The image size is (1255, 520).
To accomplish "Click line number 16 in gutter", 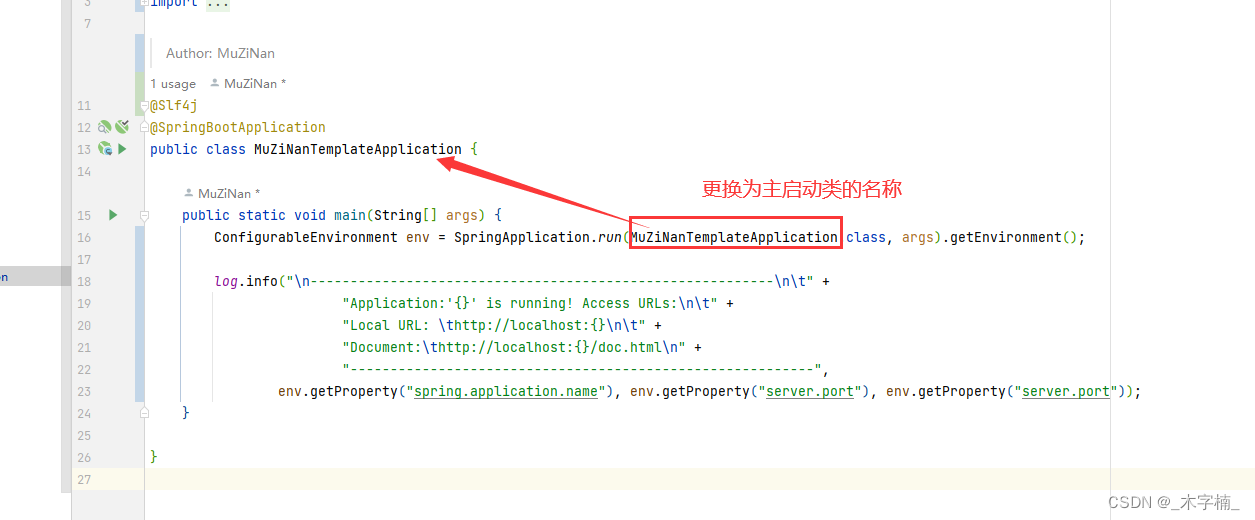I will [x=84, y=237].
